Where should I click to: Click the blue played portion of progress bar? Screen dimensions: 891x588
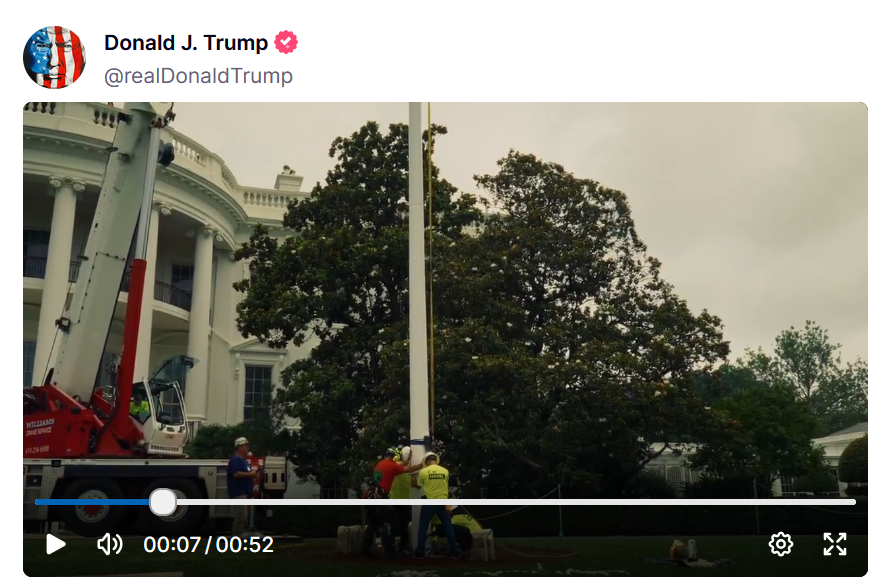tap(92, 502)
